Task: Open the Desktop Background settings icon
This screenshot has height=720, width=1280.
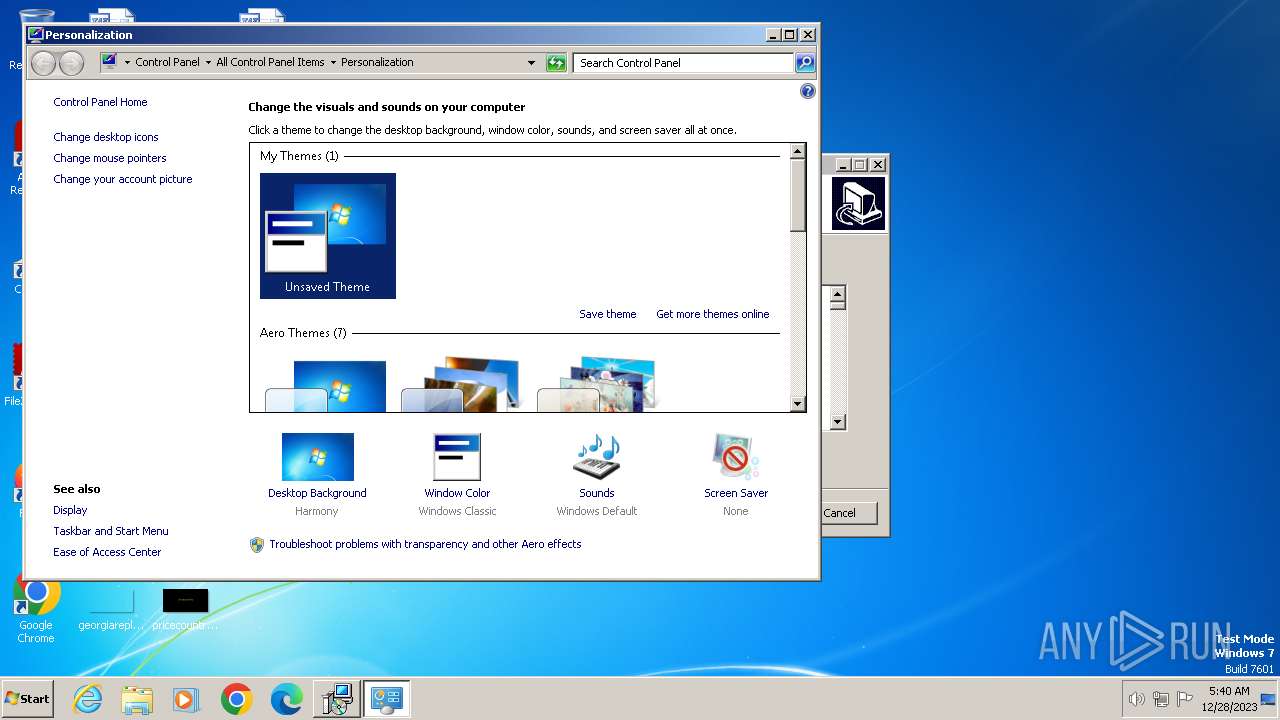Action: pos(317,457)
